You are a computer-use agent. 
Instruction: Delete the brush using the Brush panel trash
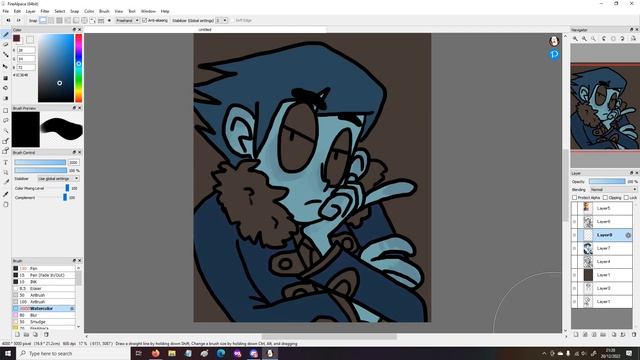click(x=46, y=334)
